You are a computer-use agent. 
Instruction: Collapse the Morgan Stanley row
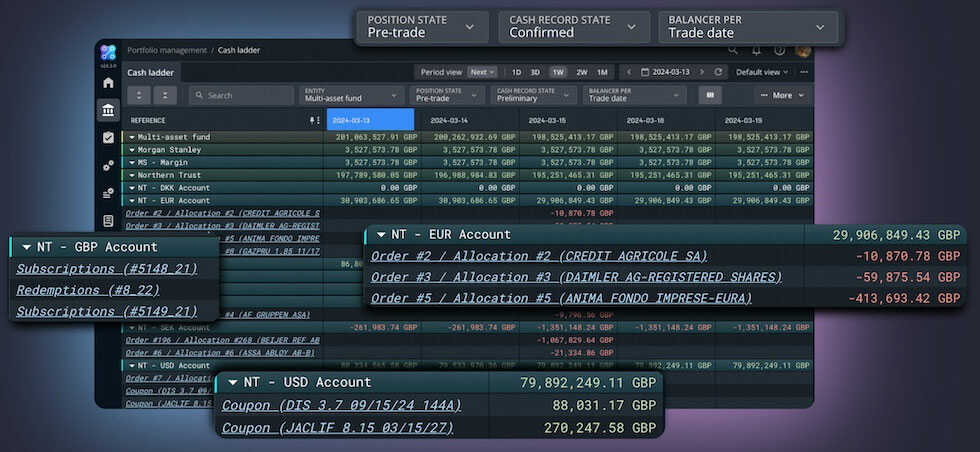132,149
